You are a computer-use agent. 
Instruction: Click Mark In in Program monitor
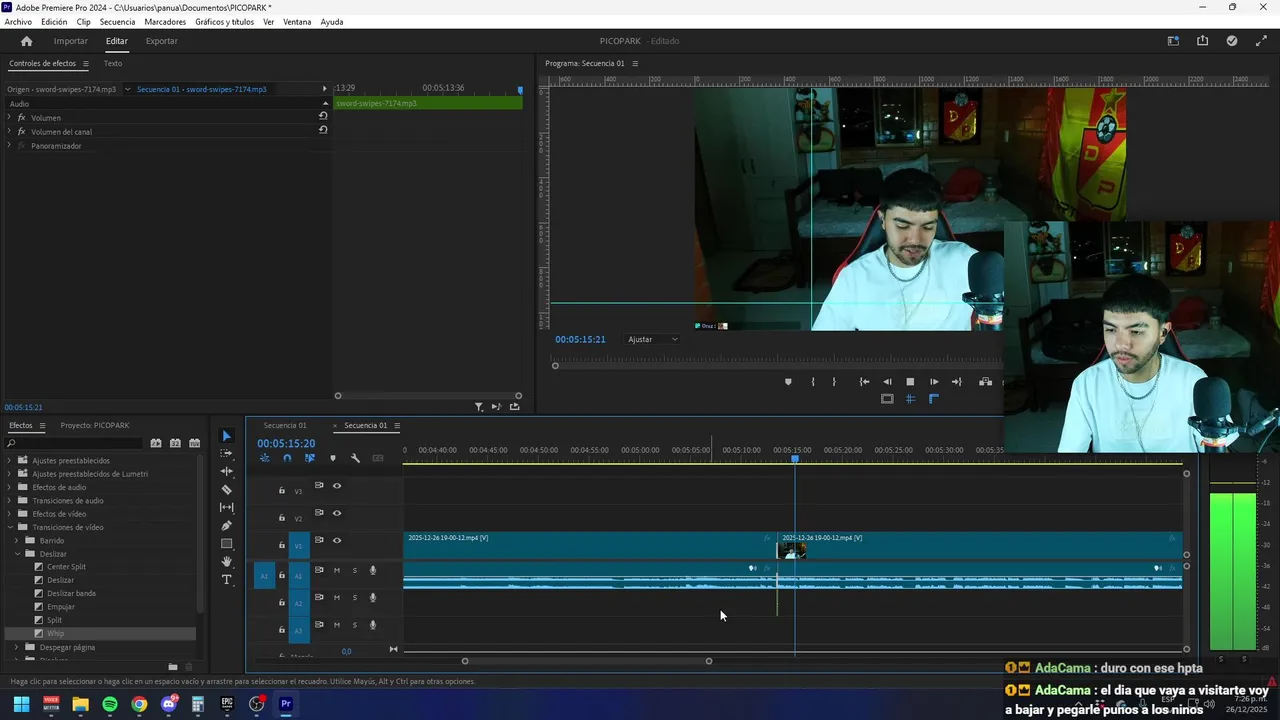812,382
